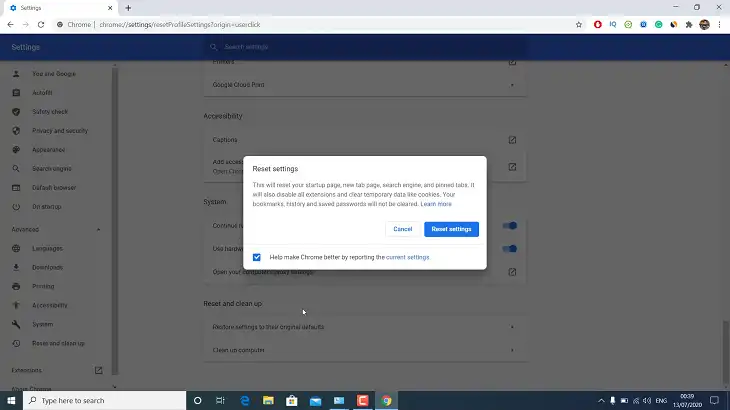This screenshot has width=730, height=410.
Task: Close the Settings tab
Action: pyautogui.click(x=110, y=8)
